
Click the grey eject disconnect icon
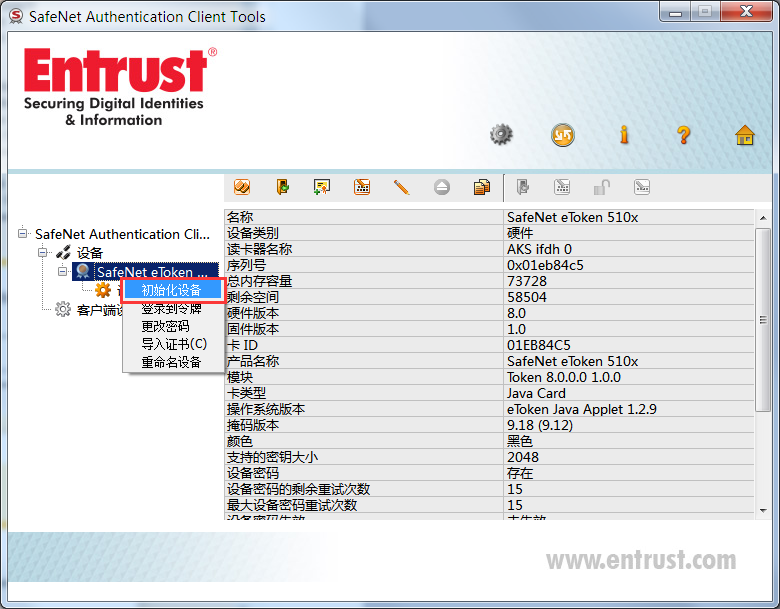coord(442,187)
